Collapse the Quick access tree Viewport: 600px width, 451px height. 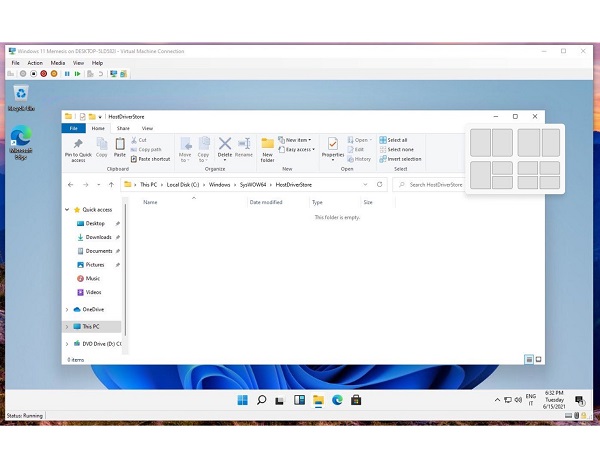point(67,210)
